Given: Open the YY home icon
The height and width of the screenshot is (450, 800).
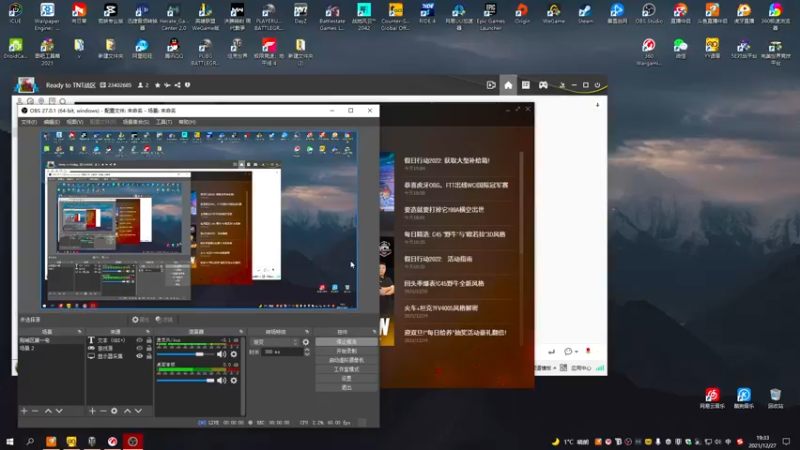Looking at the screenshot, I should [x=508, y=85].
